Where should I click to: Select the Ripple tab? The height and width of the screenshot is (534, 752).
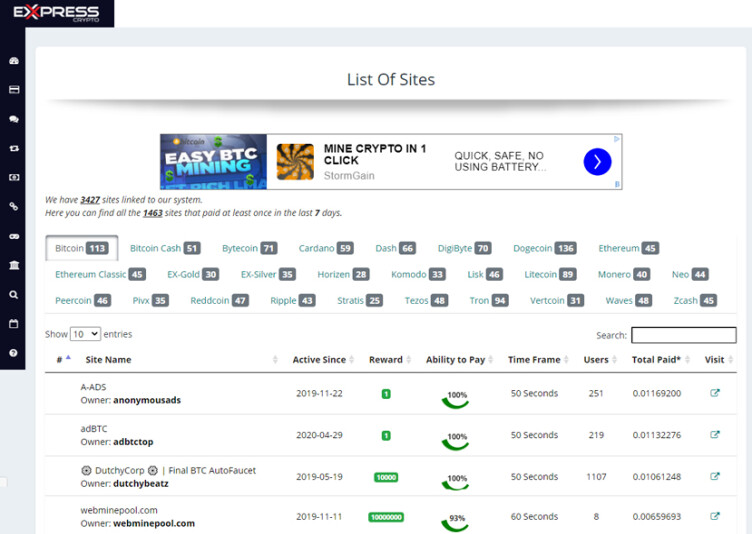tap(293, 300)
